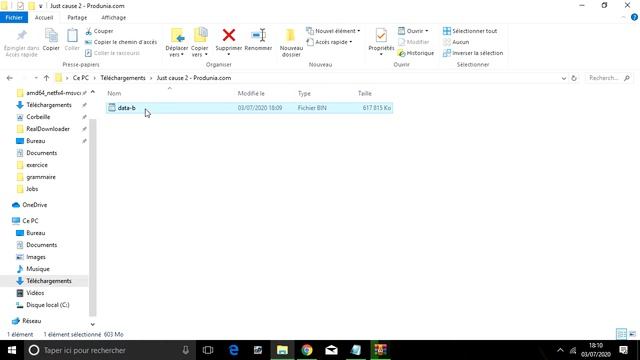Click the red Supprimer delete icon
Image resolution: width=640 pixels, height=360 pixels.
229,35
